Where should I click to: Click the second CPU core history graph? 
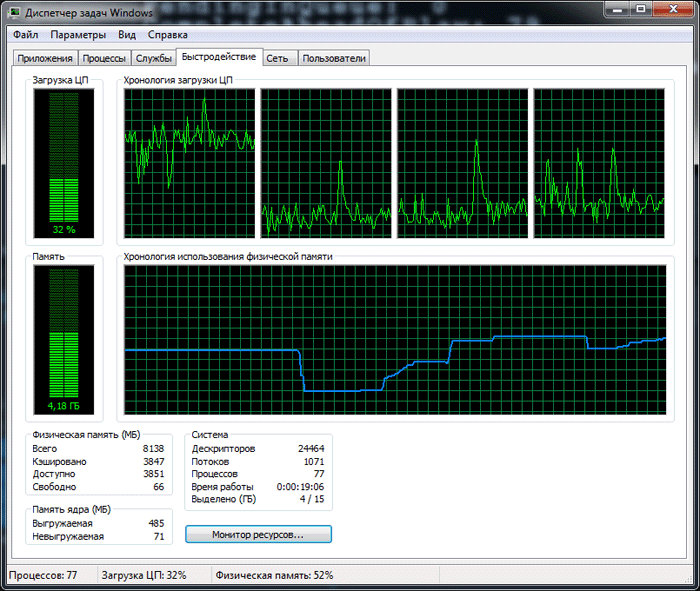click(326, 163)
